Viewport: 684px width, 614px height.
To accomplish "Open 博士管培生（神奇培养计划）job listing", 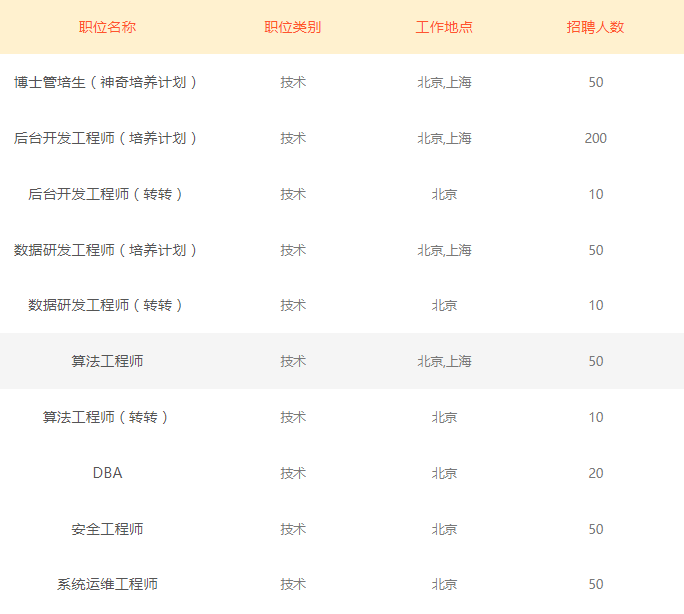I will (x=107, y=82).
